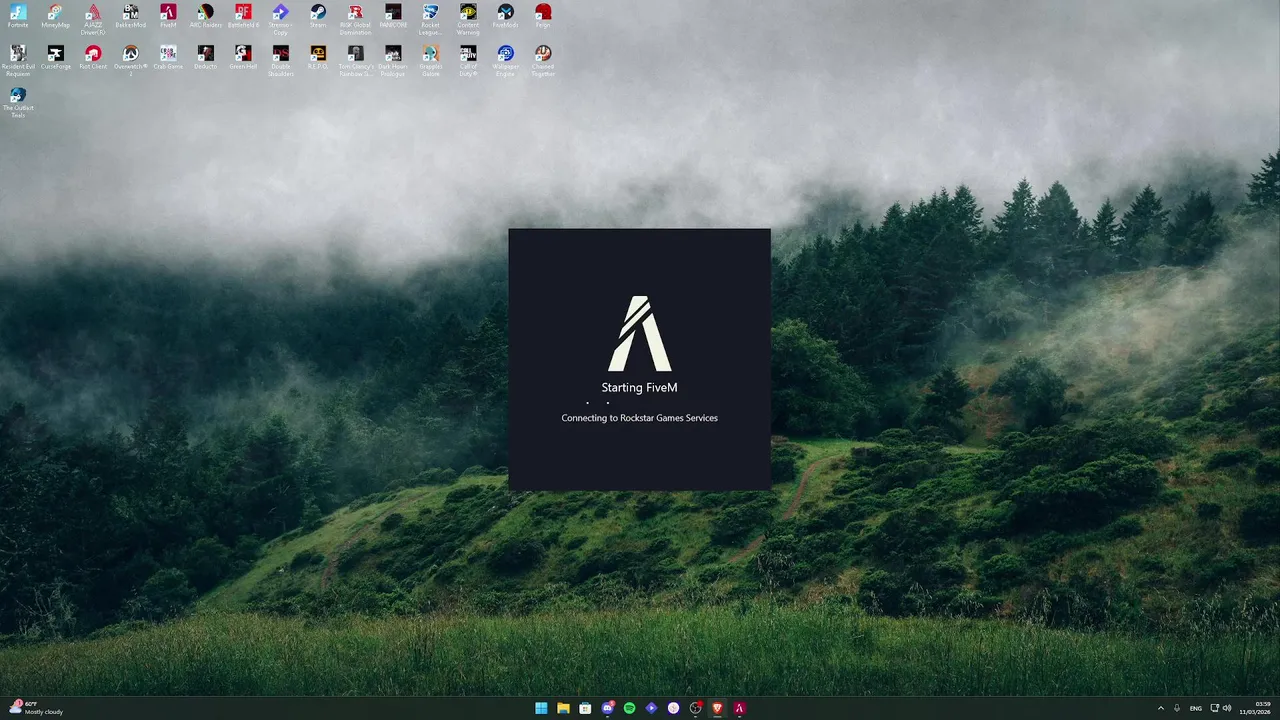Switch to Brave browser in the taskbar

pos(717,708)
